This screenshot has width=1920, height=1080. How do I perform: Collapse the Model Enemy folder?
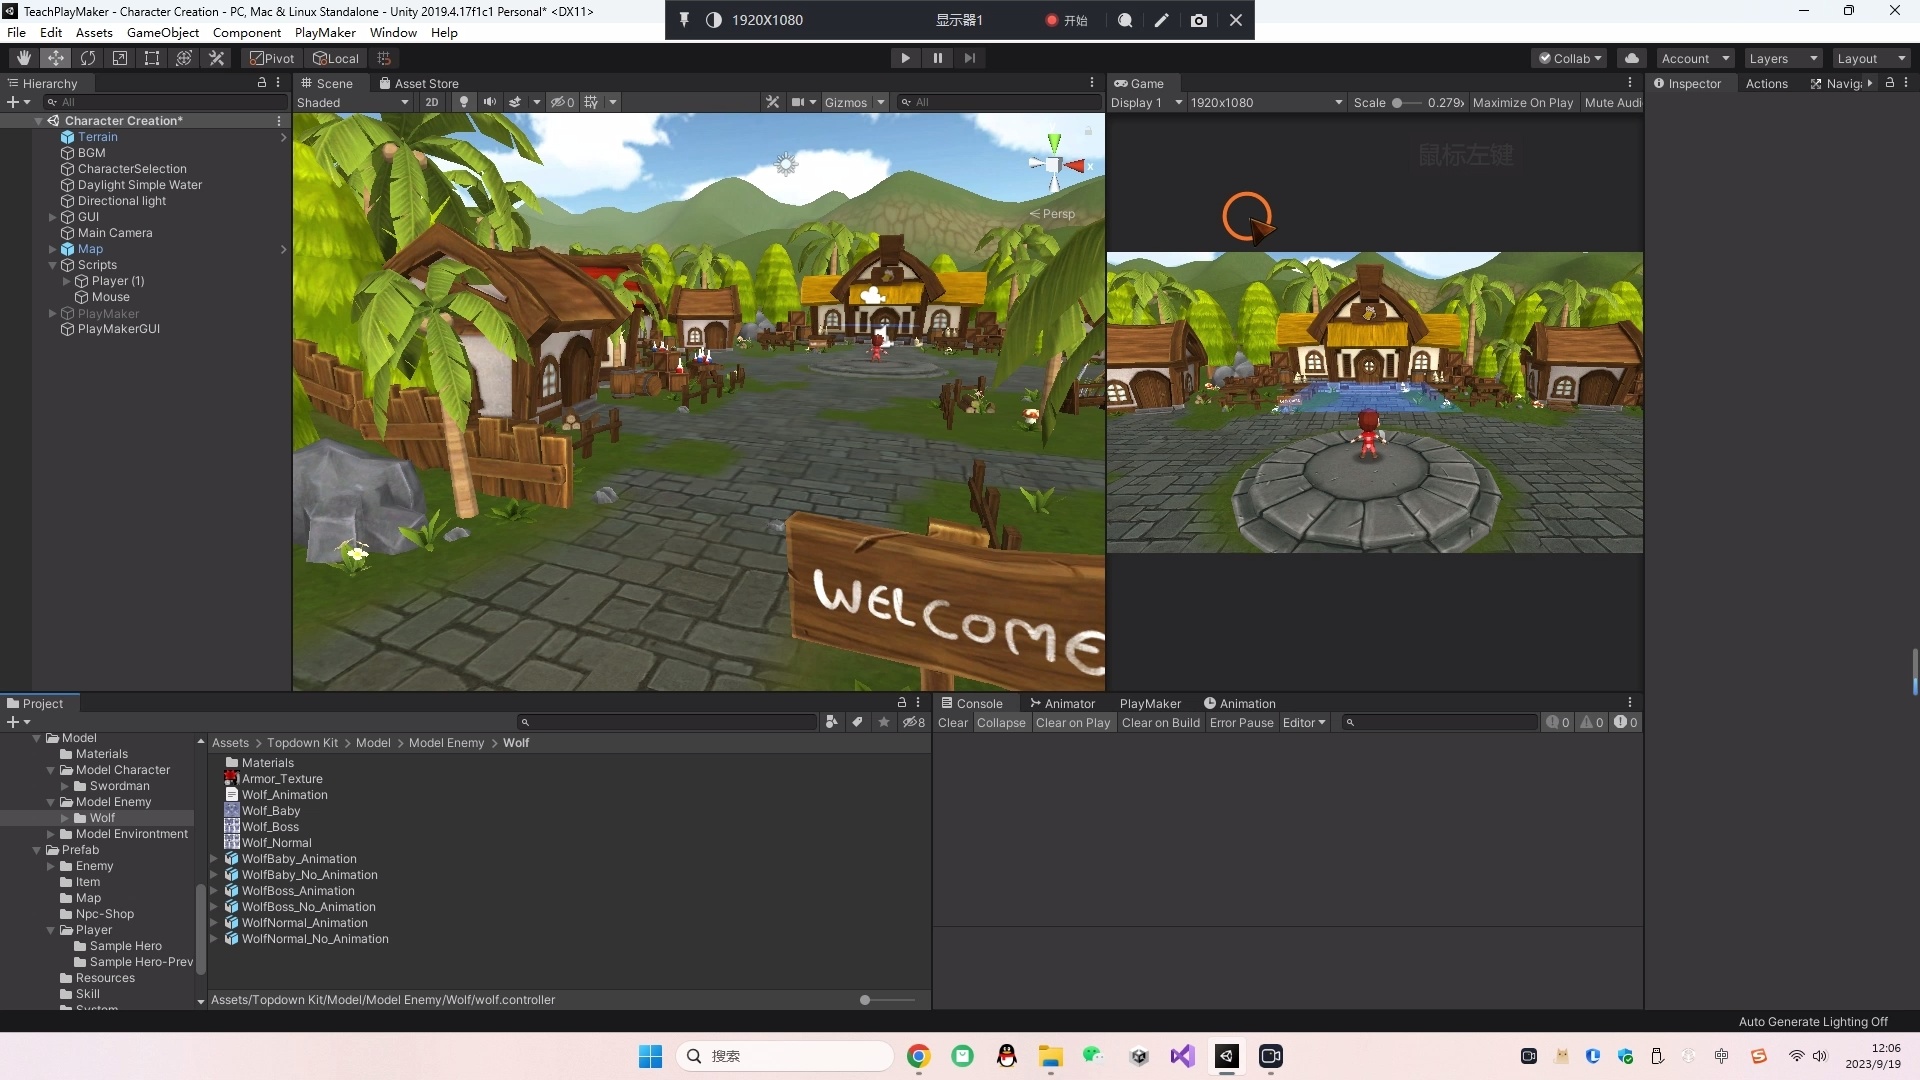click(x=50, y=801)
